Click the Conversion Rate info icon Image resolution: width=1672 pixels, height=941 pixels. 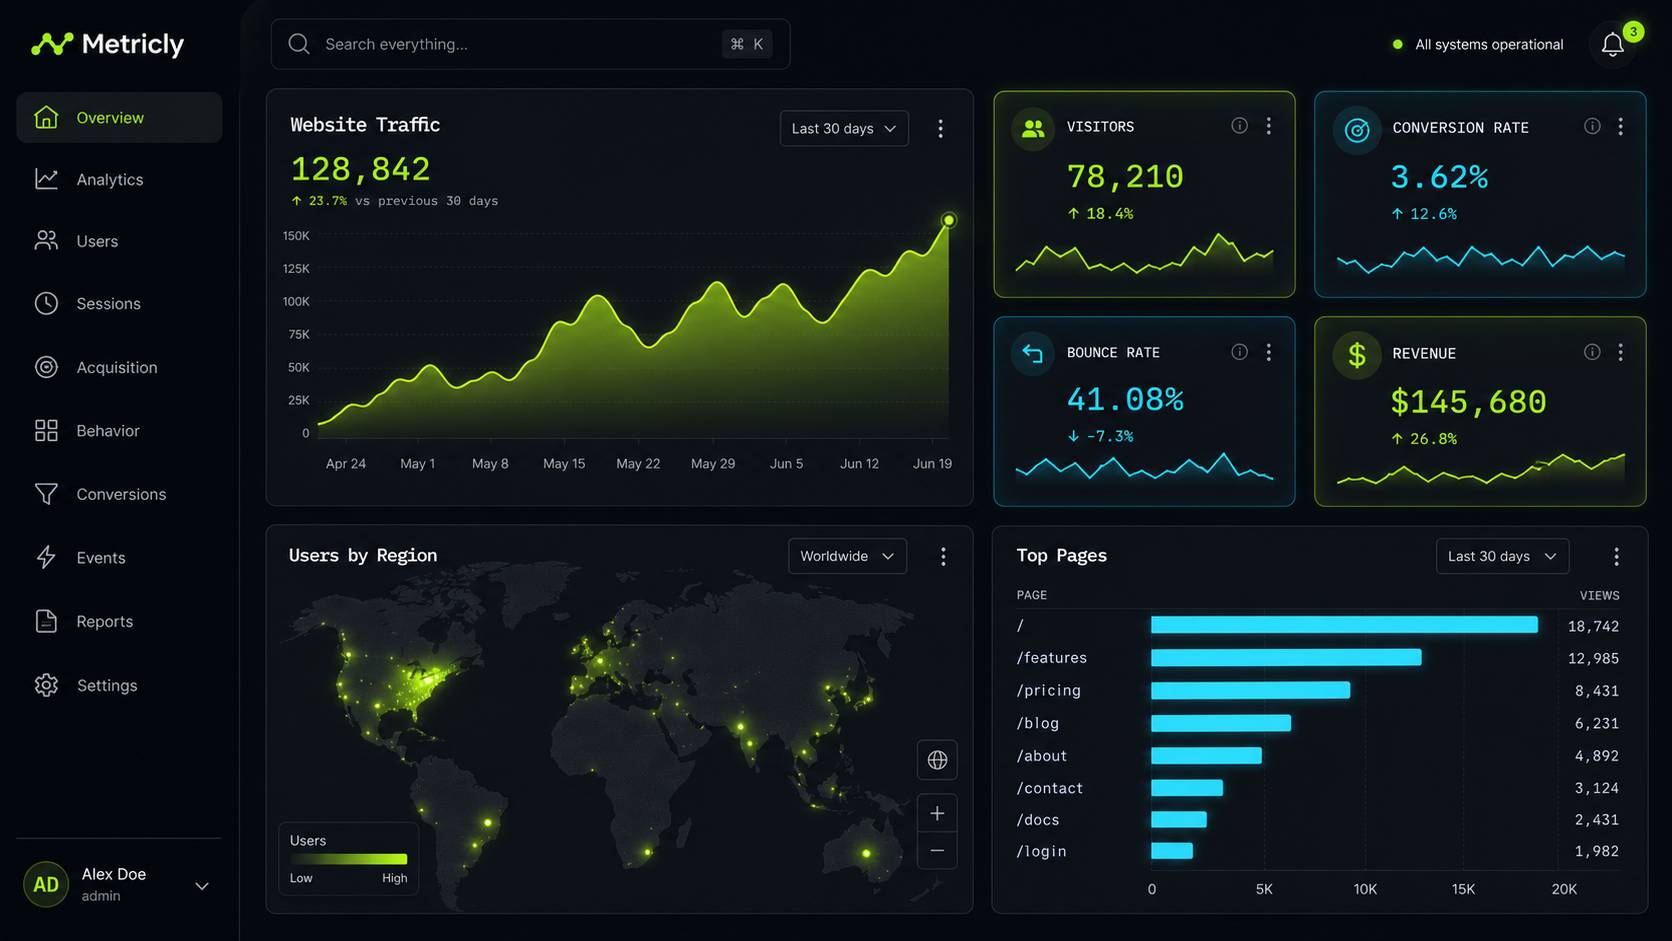[1592, 126]
